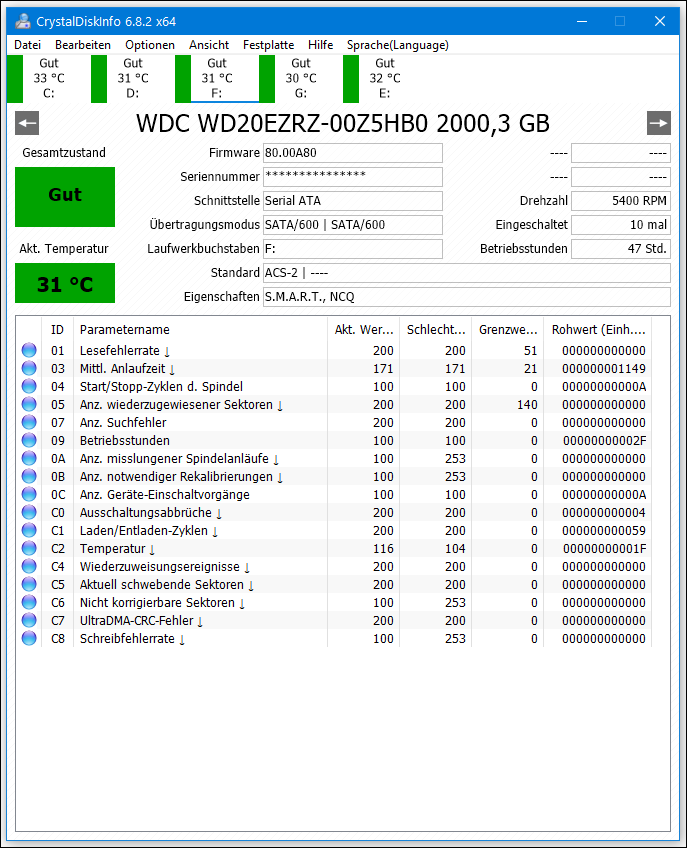Click the 31 °C temperature button
Screen dimensions: 687x848
tap(65, 283)
